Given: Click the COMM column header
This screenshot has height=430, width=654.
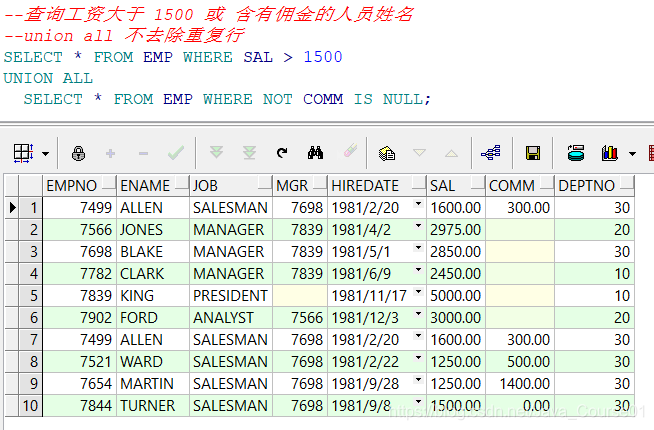Looking at the screenshot, I should 520,186.
